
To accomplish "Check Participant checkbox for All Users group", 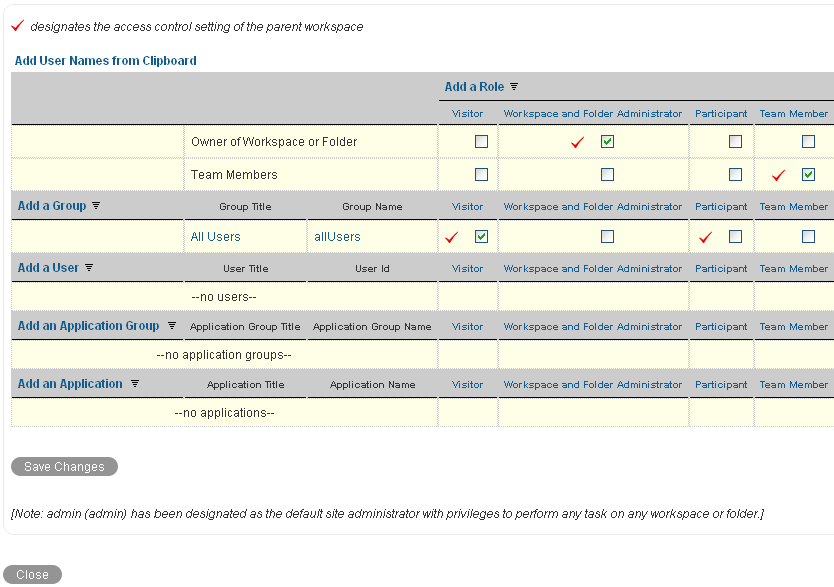I will pos(735,237).
